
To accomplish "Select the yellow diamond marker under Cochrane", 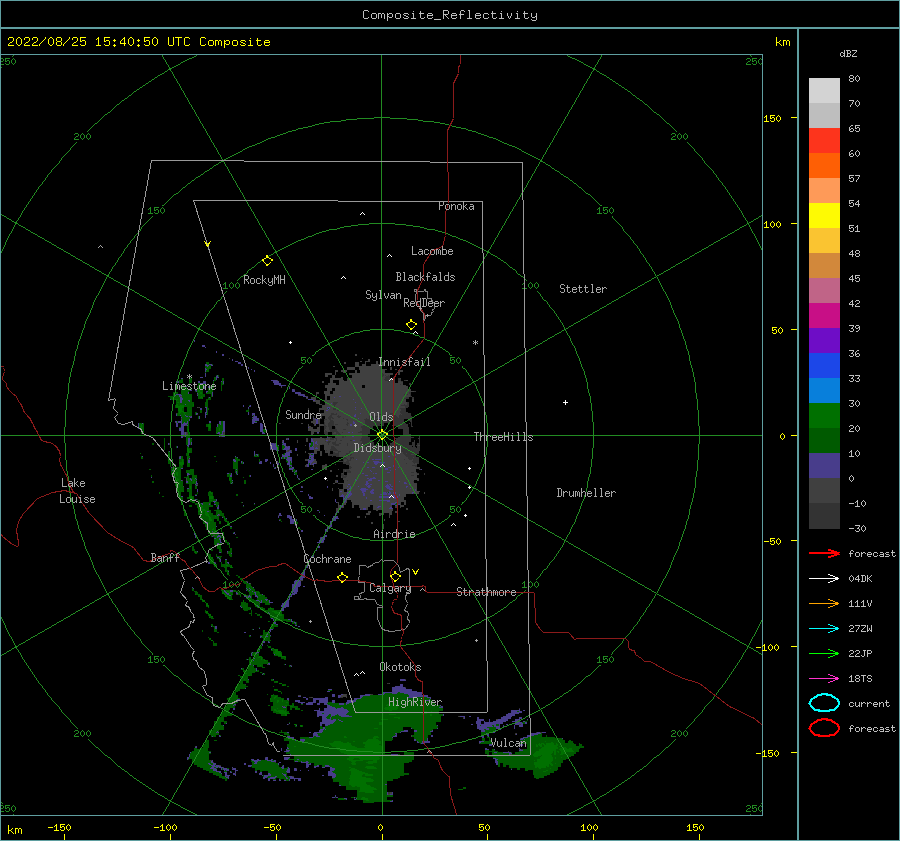I will point(343,577).
